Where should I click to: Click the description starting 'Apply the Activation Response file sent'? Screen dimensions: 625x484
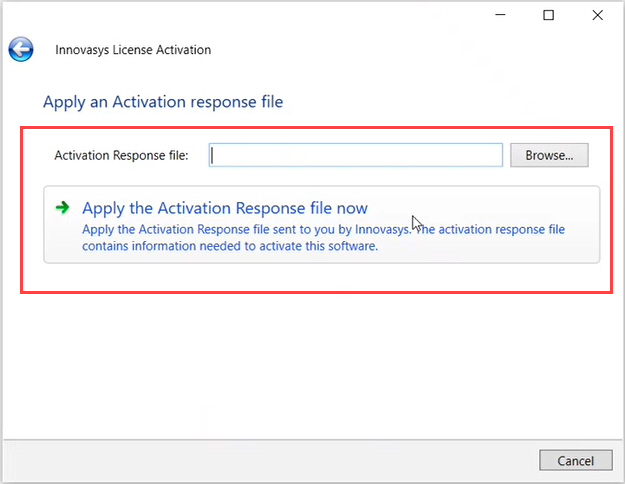[x=323, y=229]
